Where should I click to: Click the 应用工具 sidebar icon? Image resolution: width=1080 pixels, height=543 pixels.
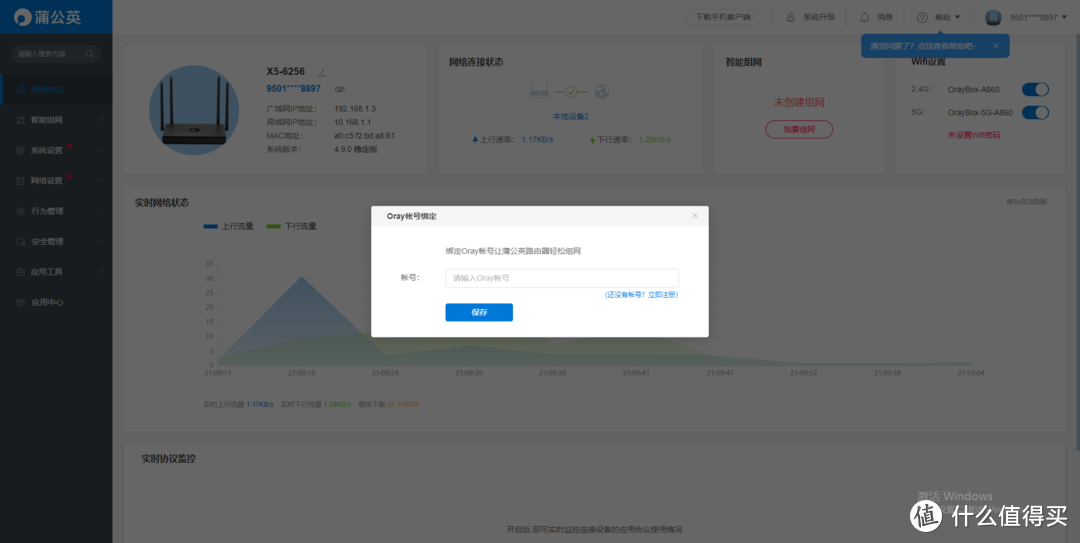[21, 272]
